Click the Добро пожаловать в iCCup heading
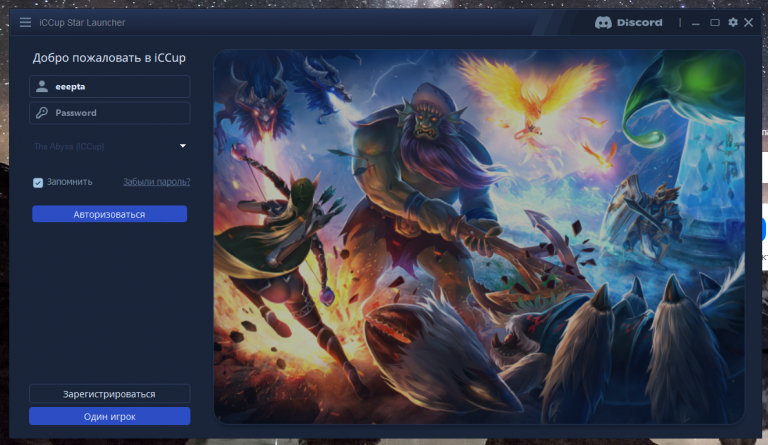This screenshot has height=445, width=768. point(109,58)
